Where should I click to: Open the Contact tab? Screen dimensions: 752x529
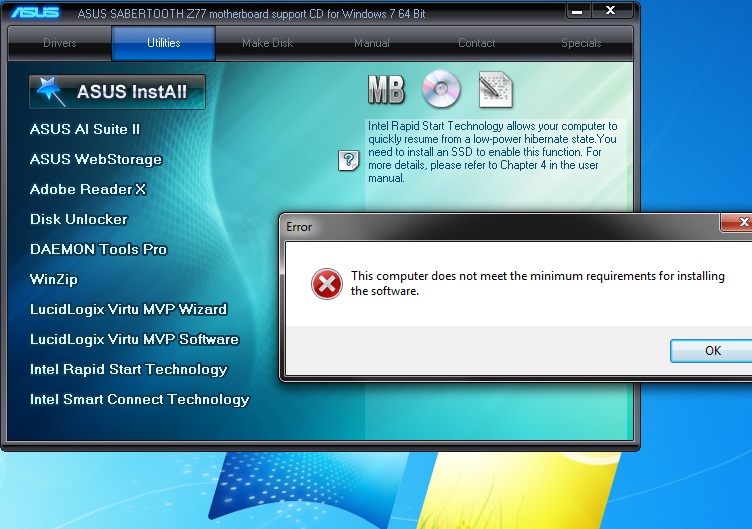[476, 43]
